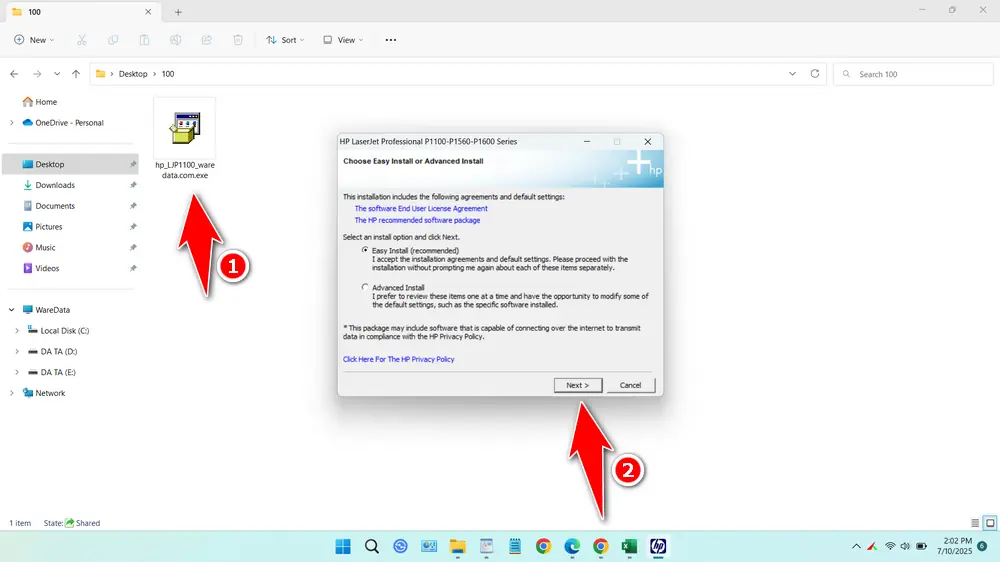Open the View options dropdown
The image size is (1000, 562).
tap(343, 40)
